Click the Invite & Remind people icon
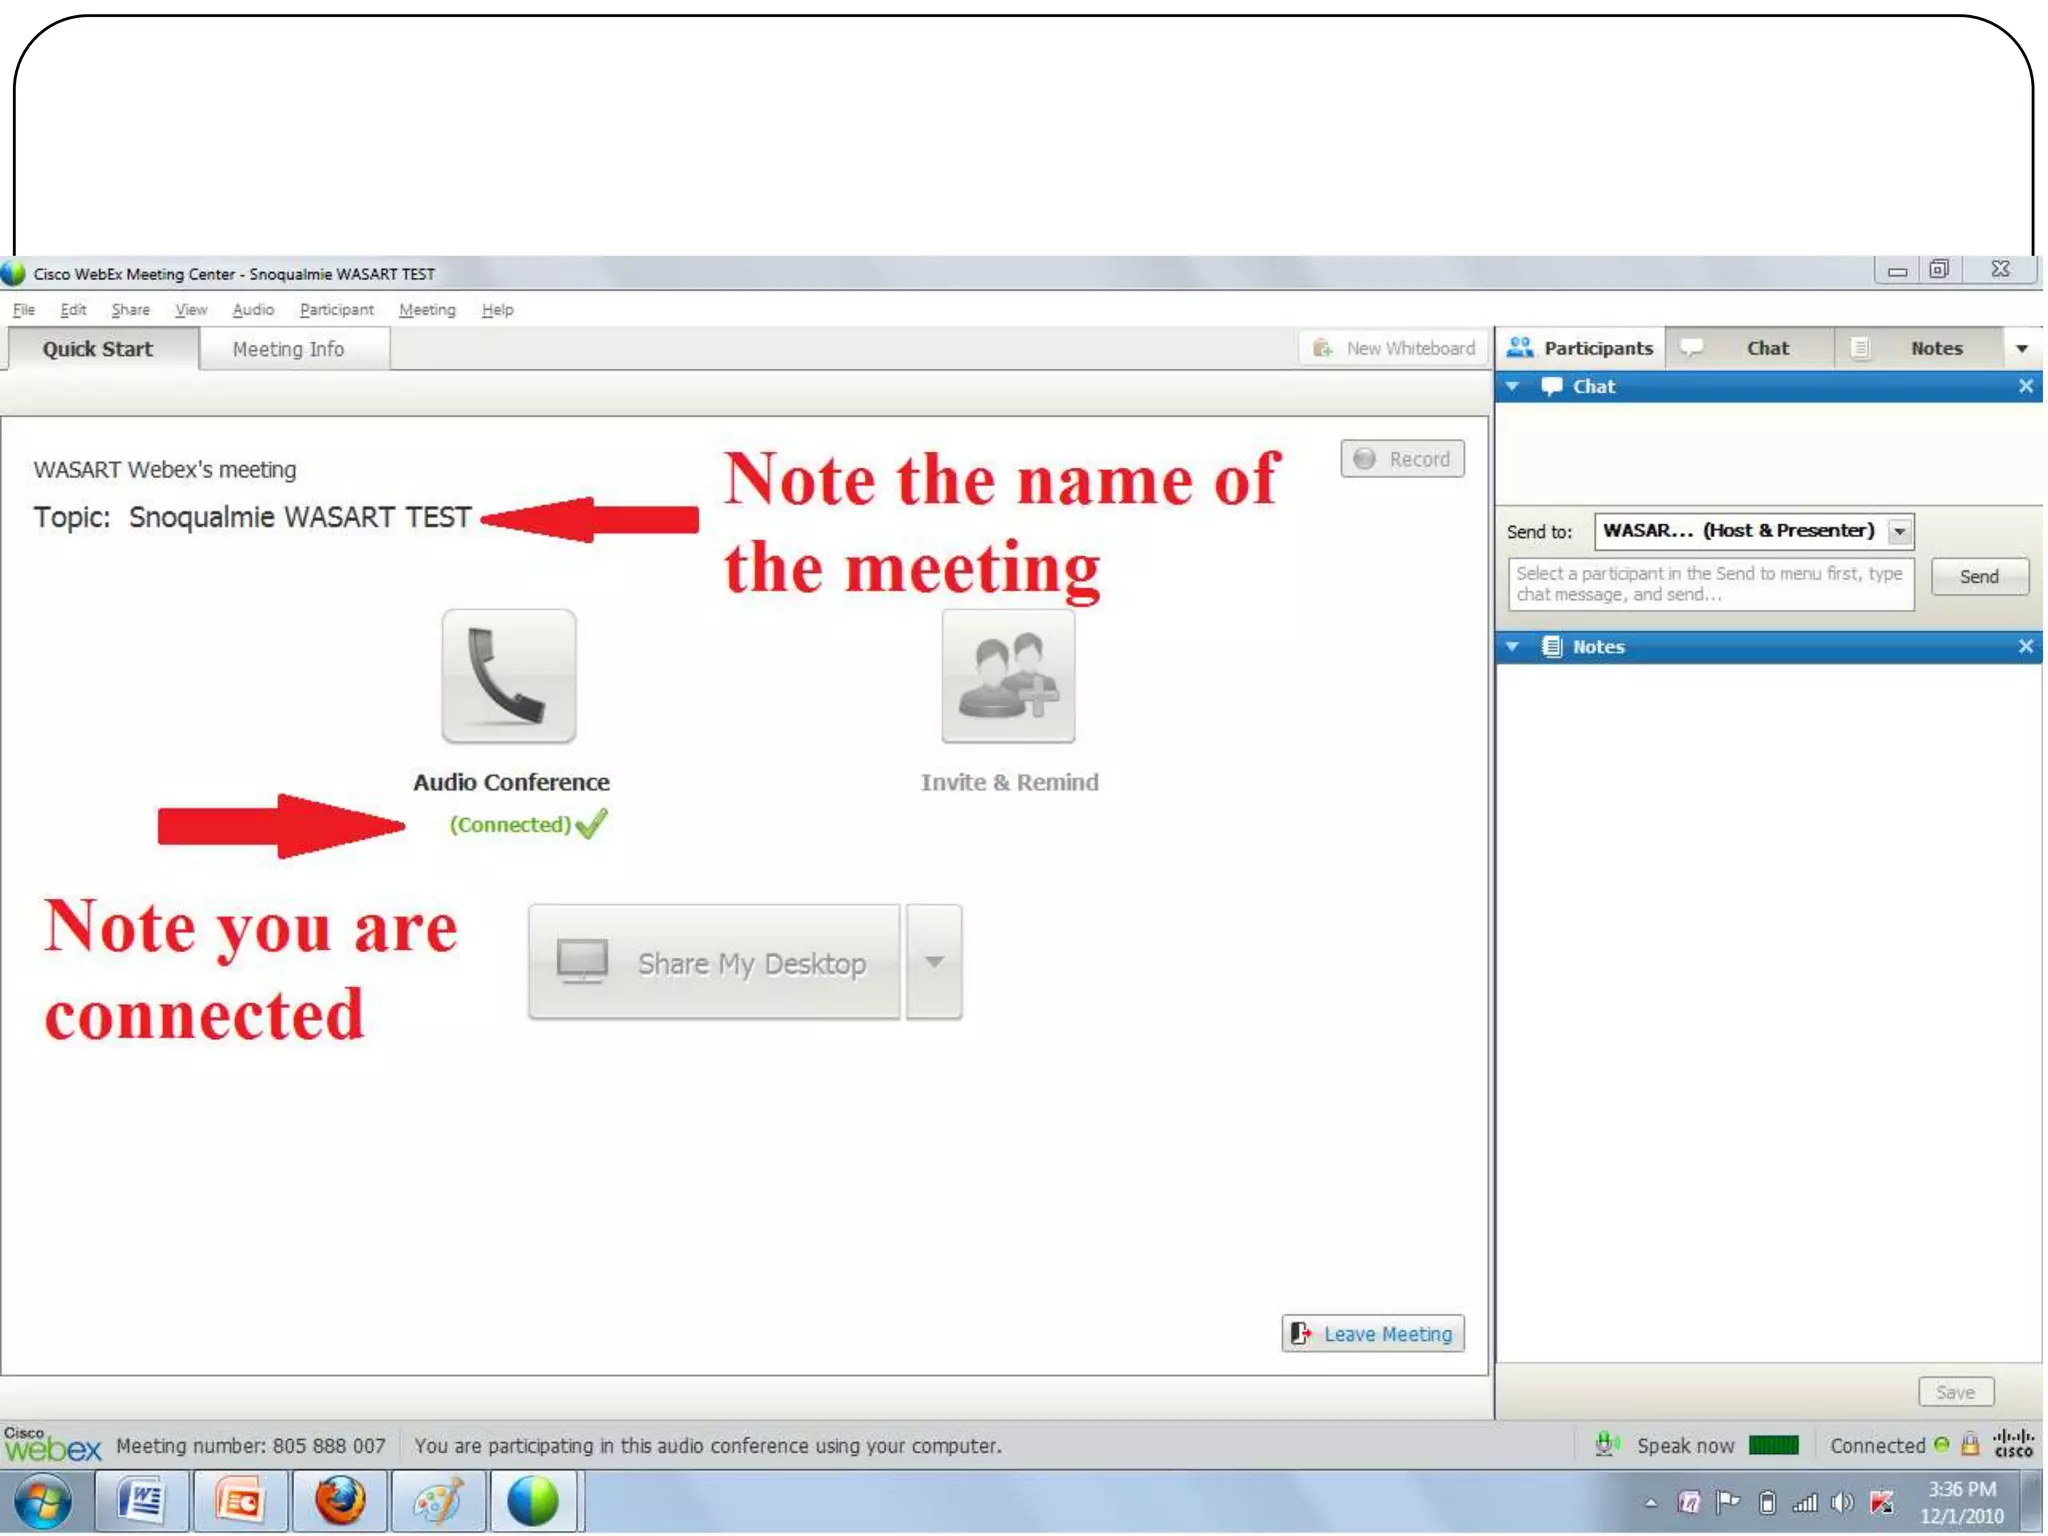The image size is (2048, 1536). pos(1008,676)
